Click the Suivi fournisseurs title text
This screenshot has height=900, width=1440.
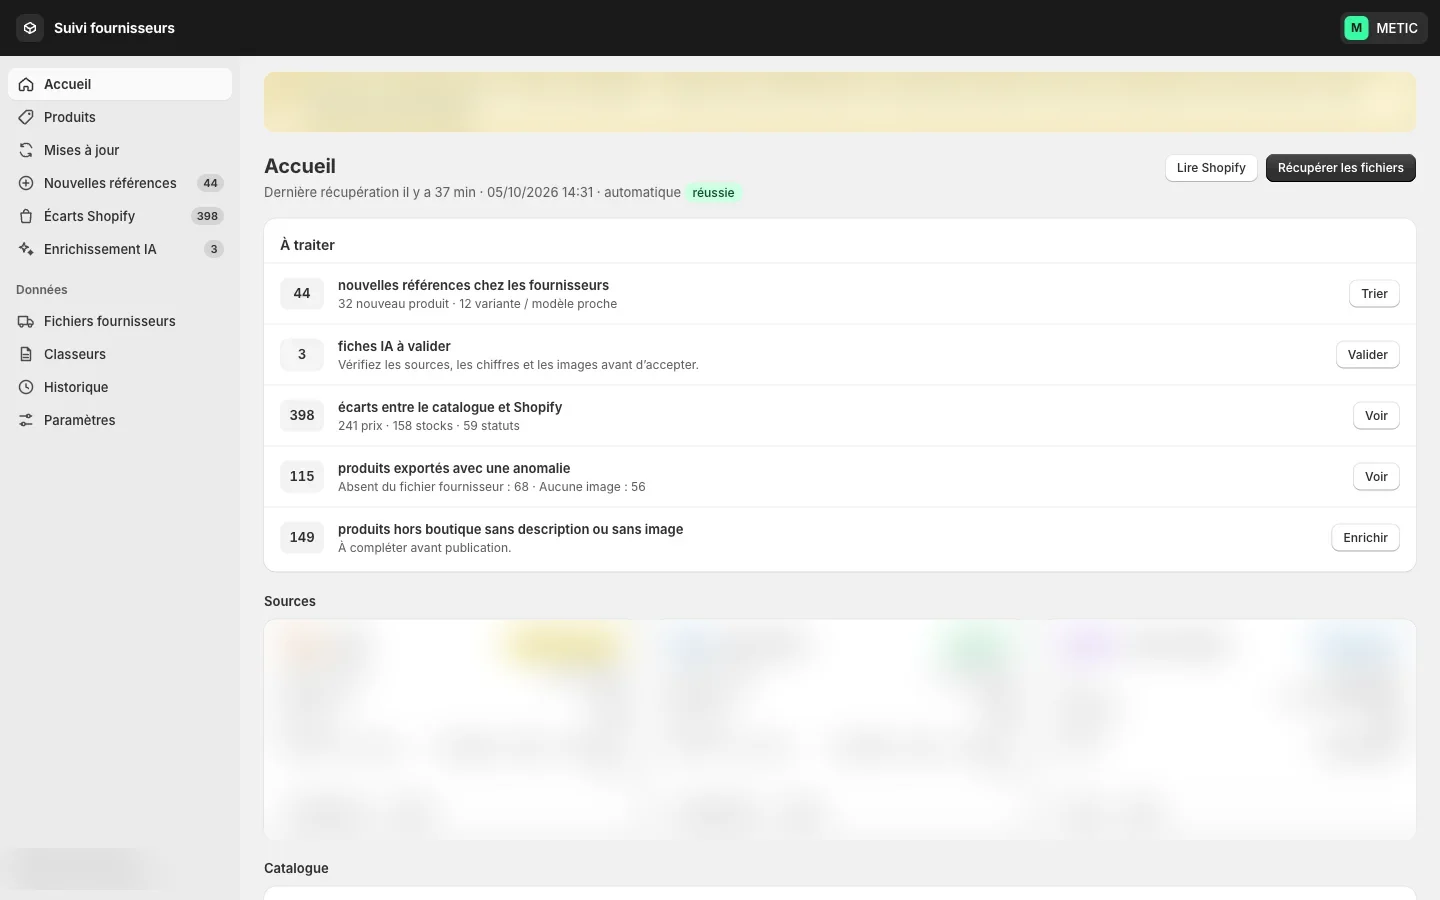[114, 28]
